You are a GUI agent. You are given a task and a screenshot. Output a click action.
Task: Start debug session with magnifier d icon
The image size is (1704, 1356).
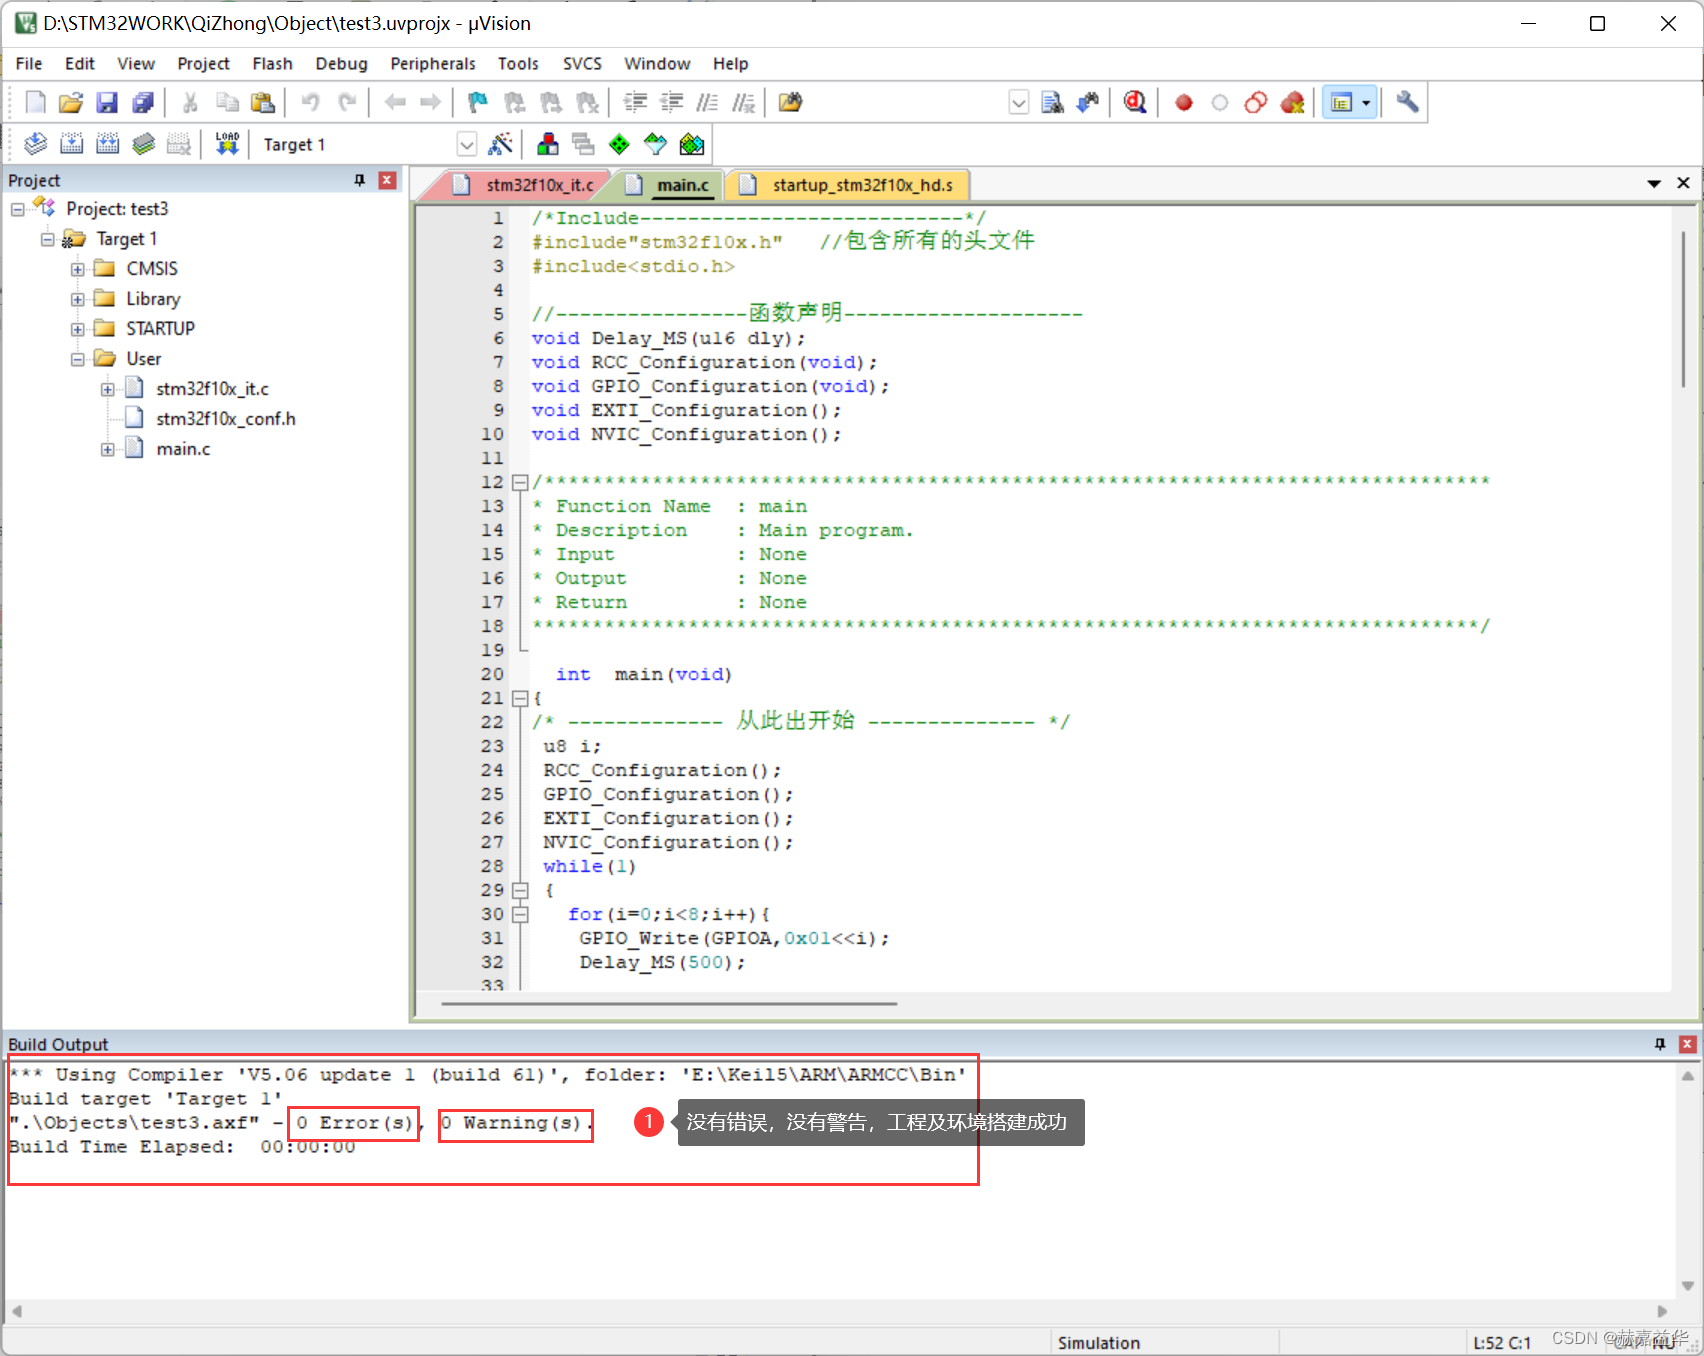(x=1135, y=102)
